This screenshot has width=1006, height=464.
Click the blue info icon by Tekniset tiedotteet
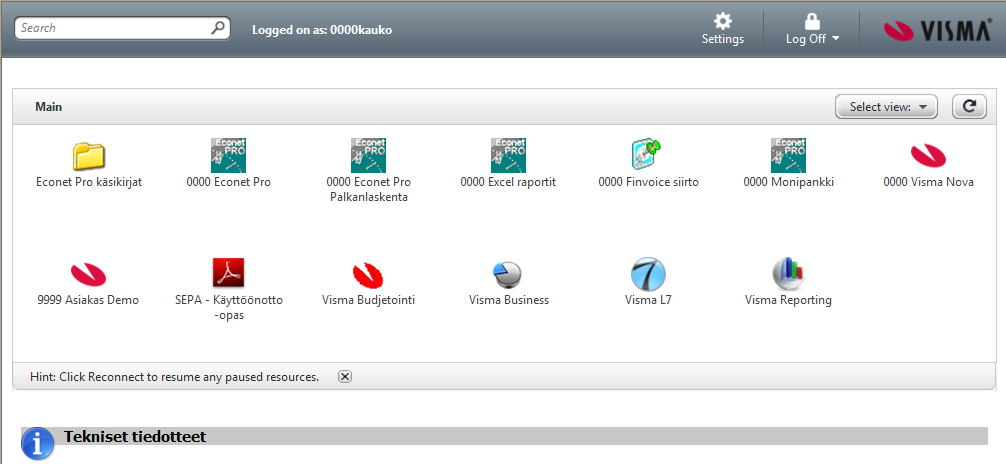(37, 443)
